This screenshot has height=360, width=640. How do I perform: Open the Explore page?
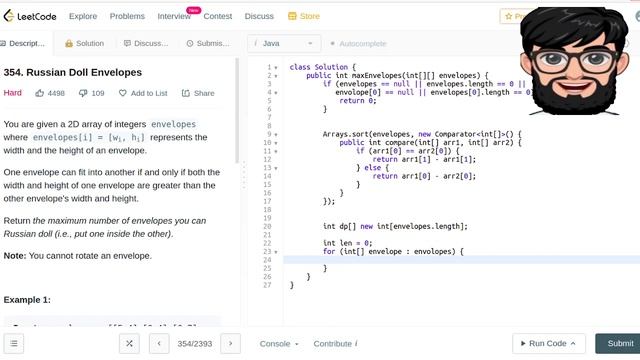click(x=83, y=16)
